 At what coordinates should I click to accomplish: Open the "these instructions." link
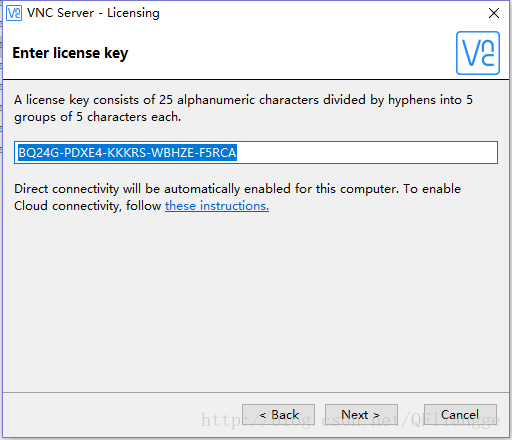point(217,206)
